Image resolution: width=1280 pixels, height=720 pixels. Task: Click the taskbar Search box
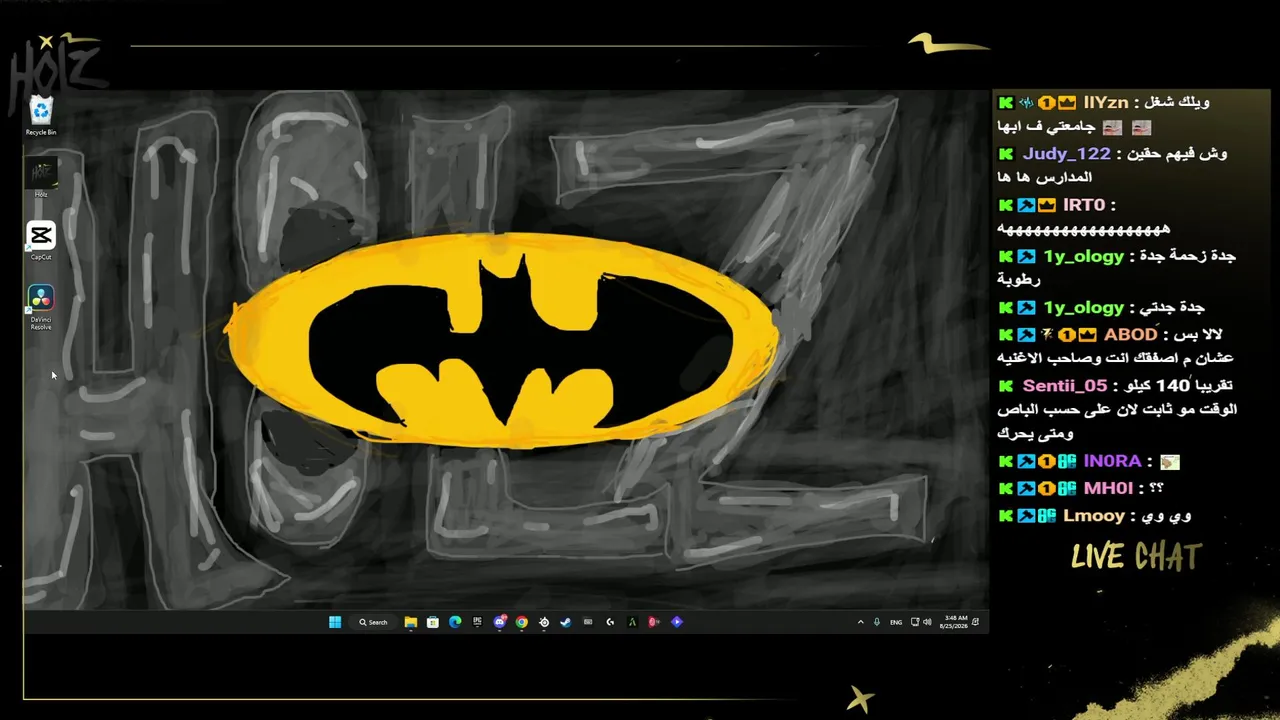373,622
